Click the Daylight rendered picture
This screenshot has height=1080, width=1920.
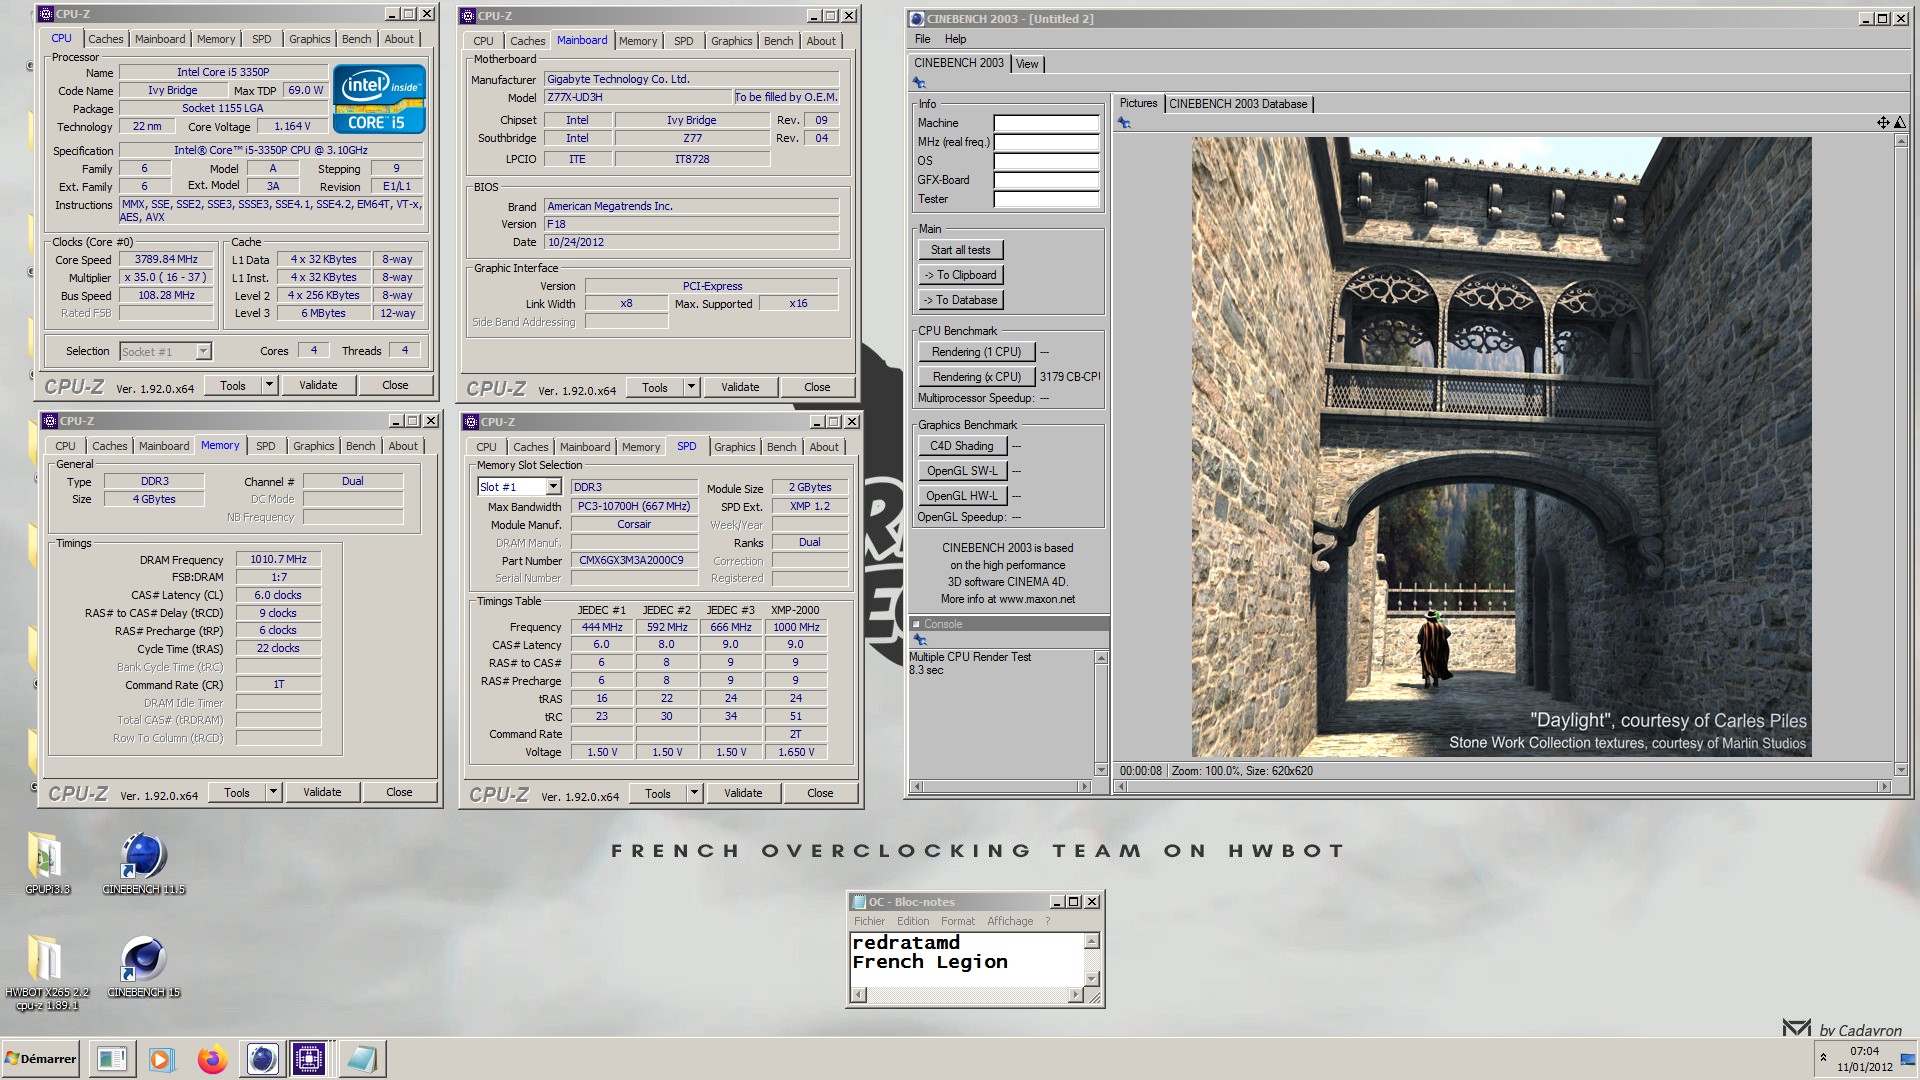1501,446
